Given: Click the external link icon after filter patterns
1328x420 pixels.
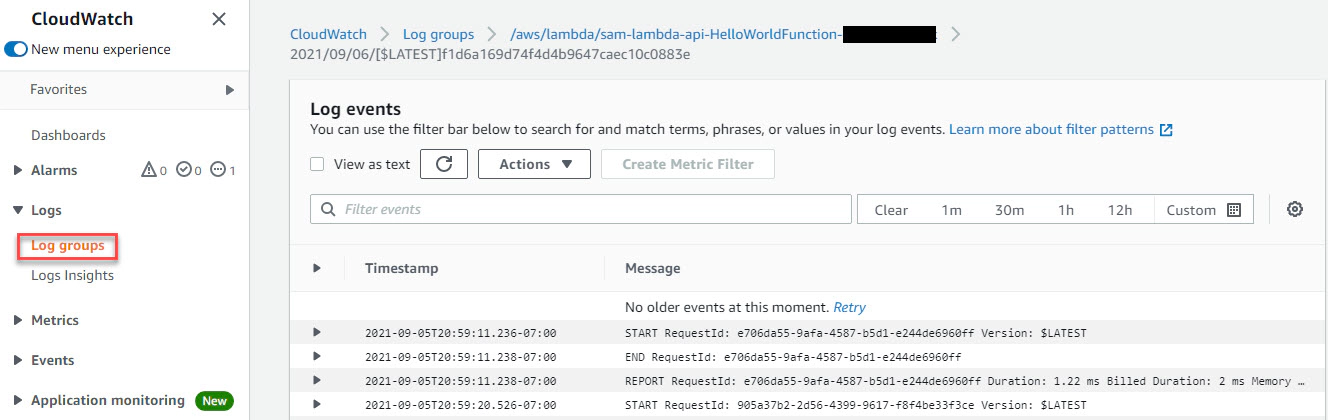Looking at the screenshot, I should [1166, 130].
